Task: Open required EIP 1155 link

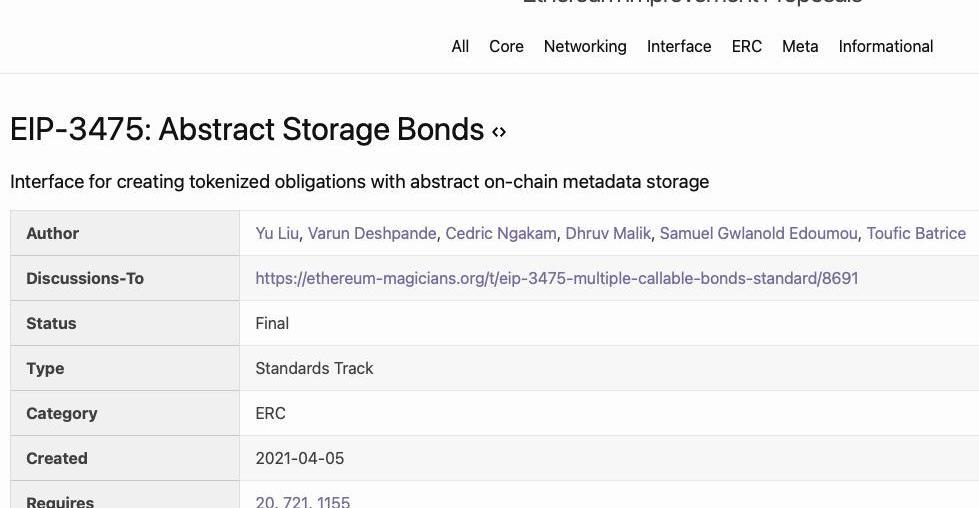Action: pos(333,502)
